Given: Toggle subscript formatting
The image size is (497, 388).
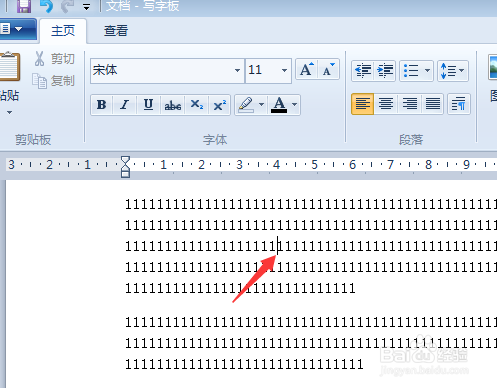Looking at the screenshot, I should (x=197, y=105).
